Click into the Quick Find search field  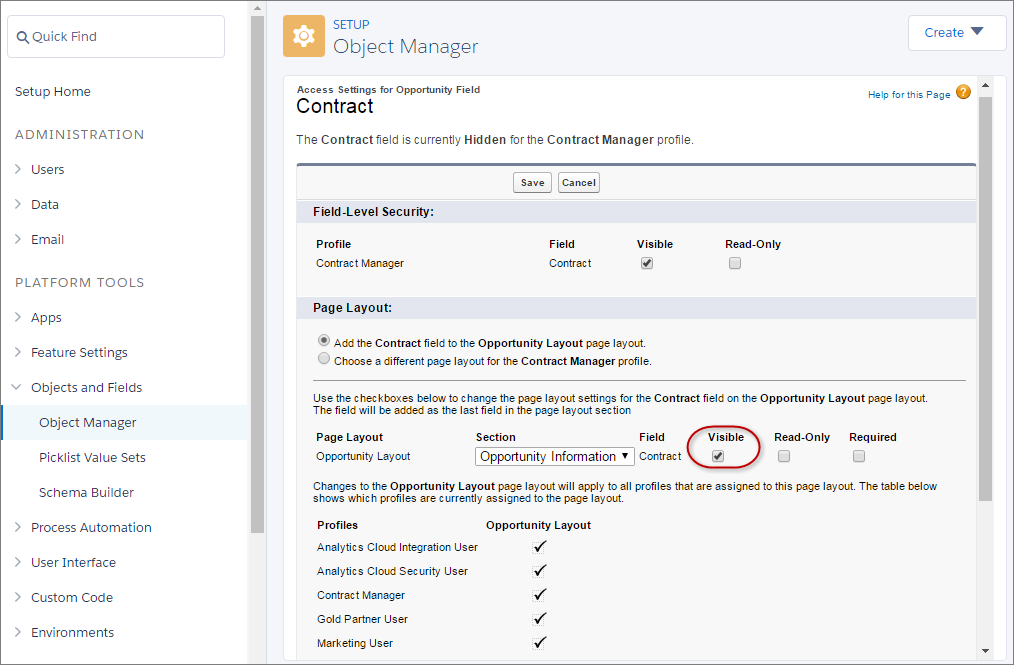click(116, 37)
